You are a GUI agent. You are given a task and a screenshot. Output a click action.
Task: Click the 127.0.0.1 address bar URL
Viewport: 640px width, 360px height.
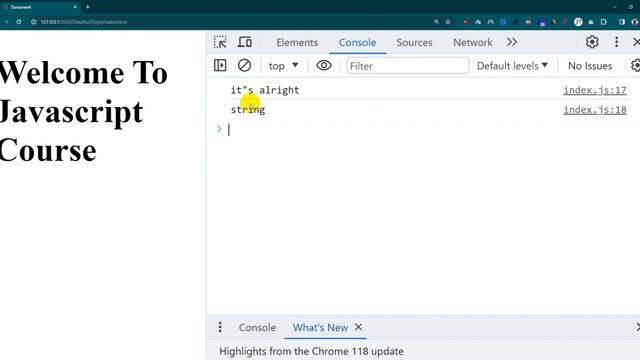[84, 22]
